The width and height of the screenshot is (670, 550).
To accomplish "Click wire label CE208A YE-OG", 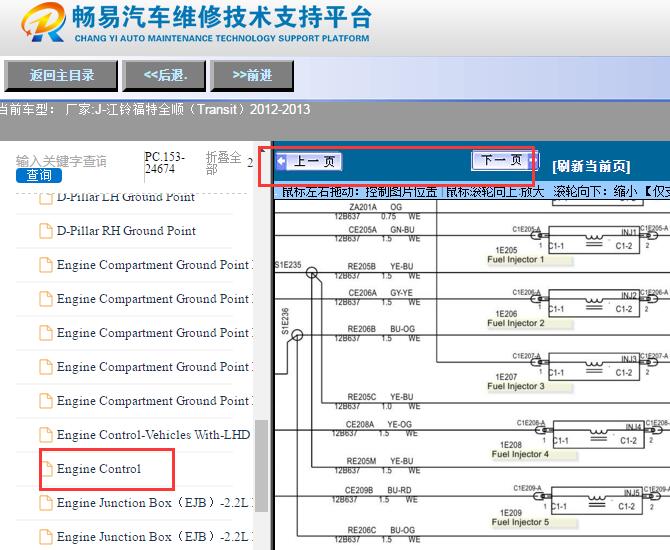I will pyautogui.click(x=379, y=424).
